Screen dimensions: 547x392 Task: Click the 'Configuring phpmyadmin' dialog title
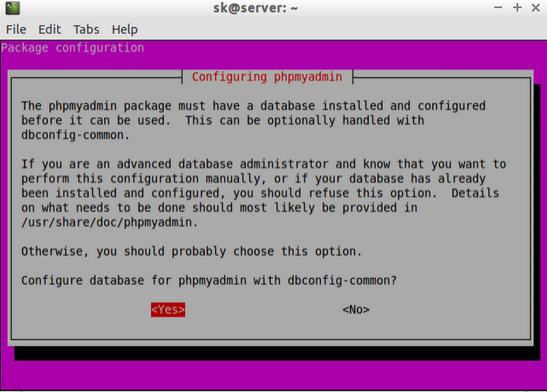[267, 77]
